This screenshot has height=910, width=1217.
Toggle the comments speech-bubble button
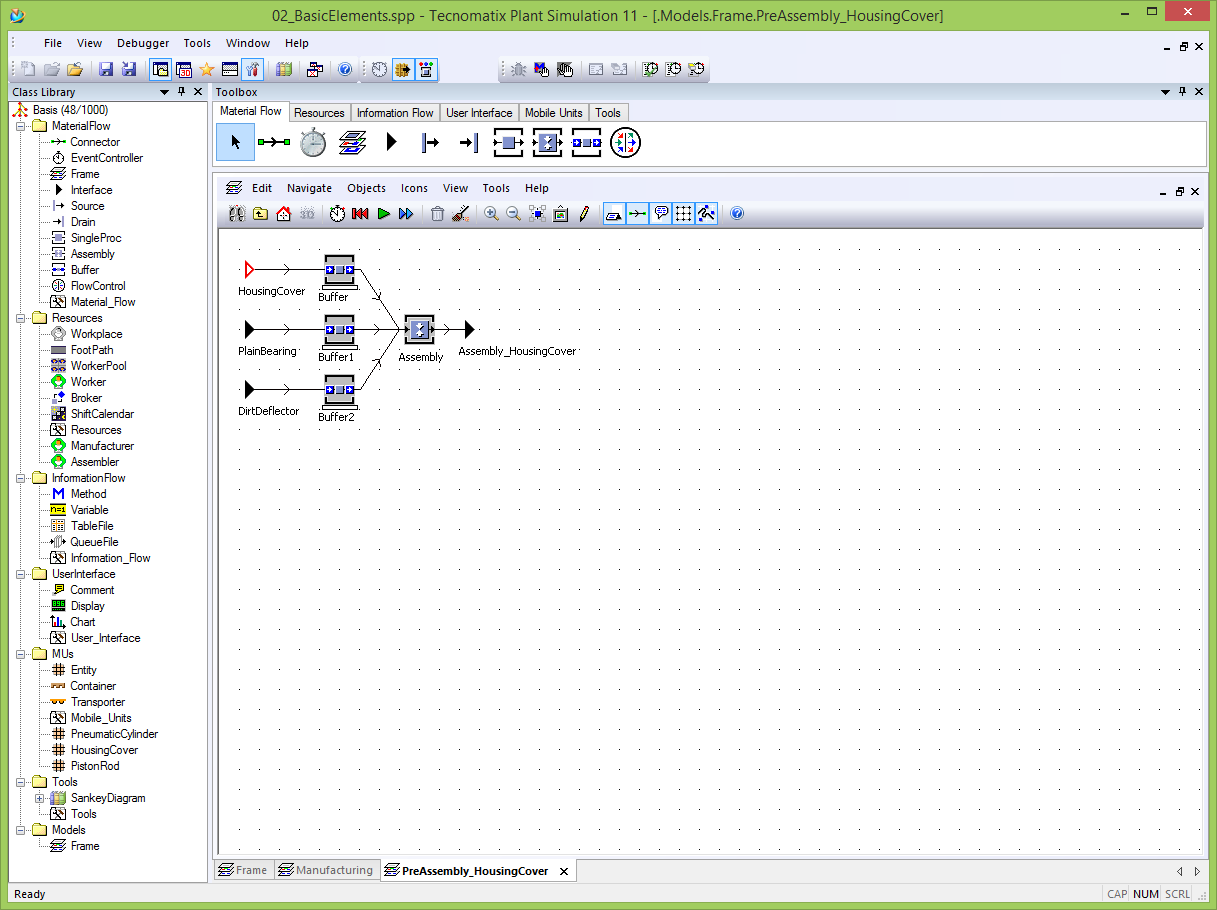tap(660, 214)
